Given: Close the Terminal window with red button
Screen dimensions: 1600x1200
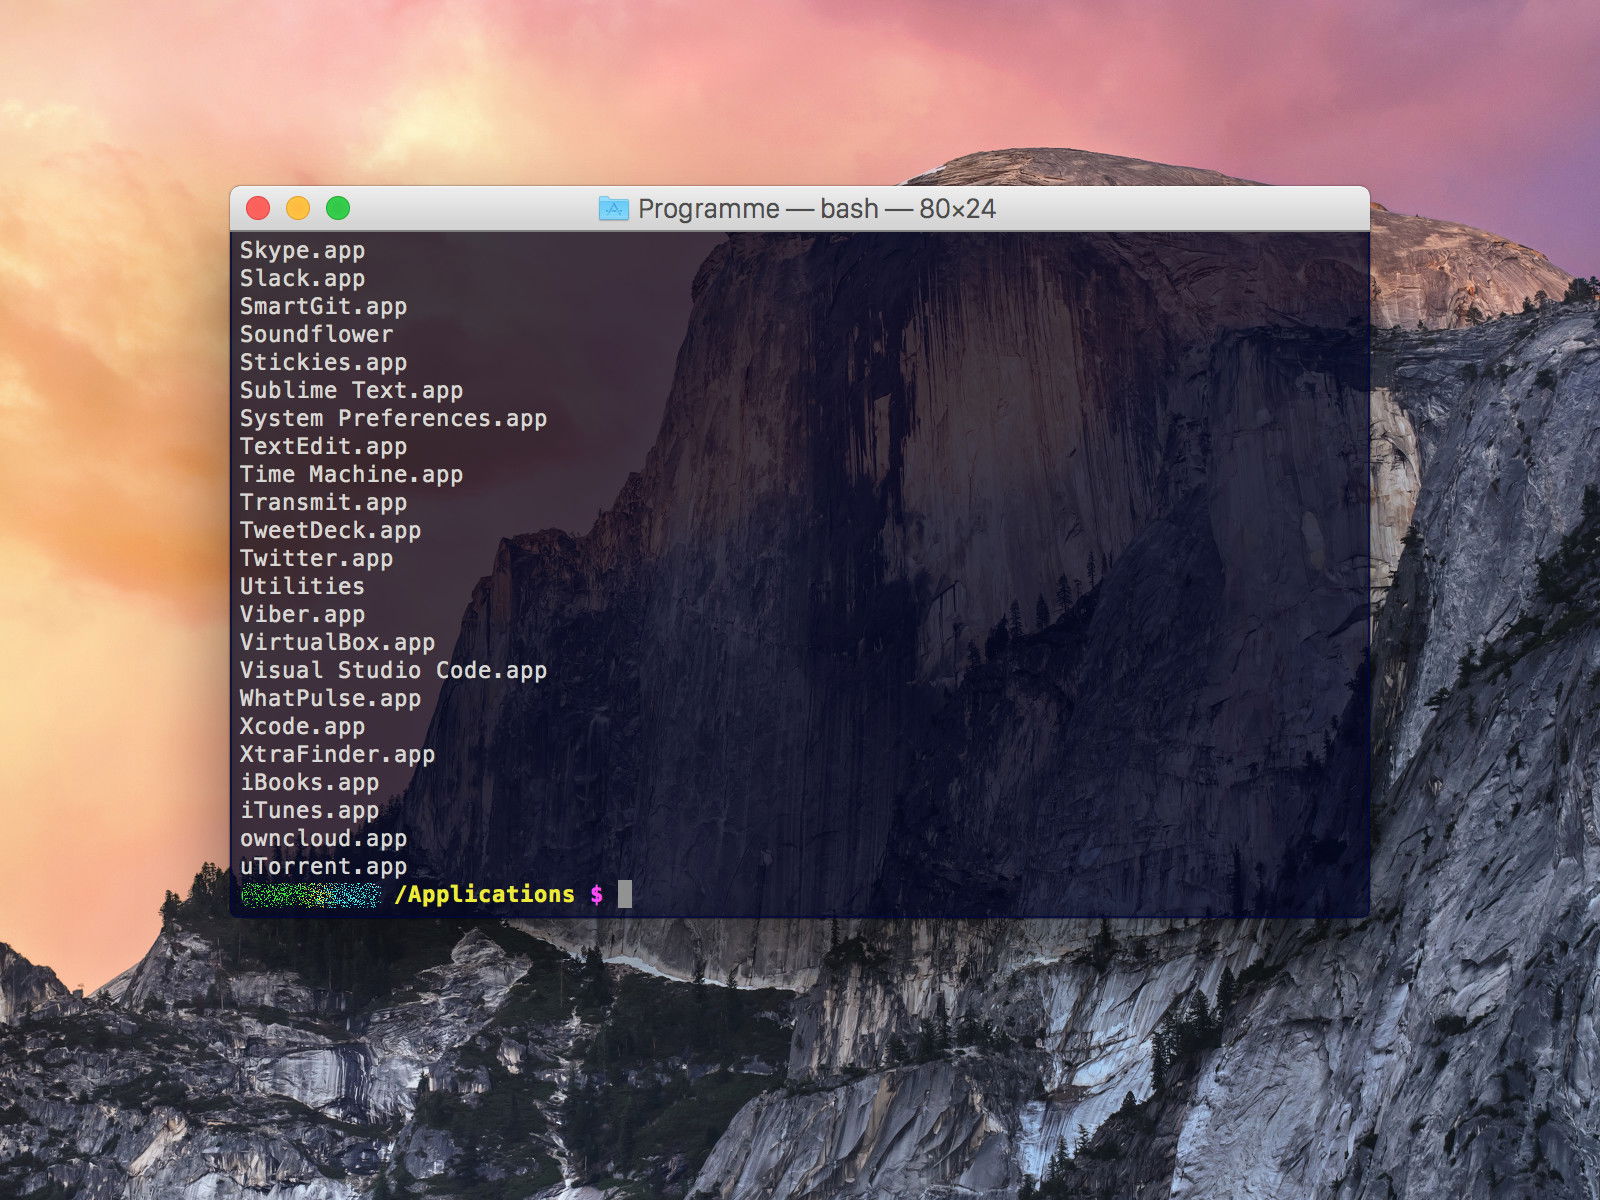Looking at the screenshot, I should [258, 208].
